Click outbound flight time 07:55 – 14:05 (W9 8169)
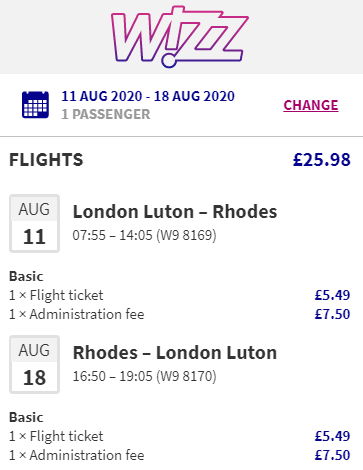The height and width of the screenshot is (470, 363). [144, 235]
